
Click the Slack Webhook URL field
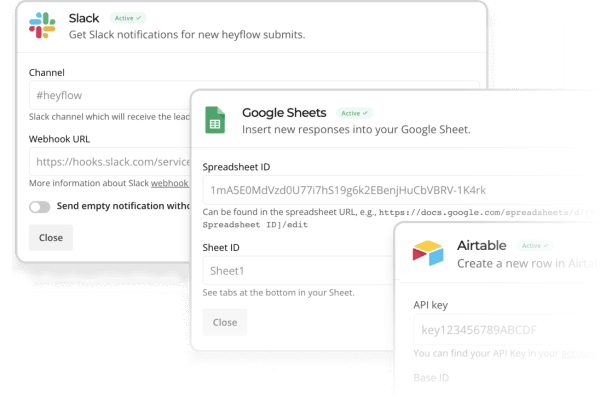click(110, 162)
